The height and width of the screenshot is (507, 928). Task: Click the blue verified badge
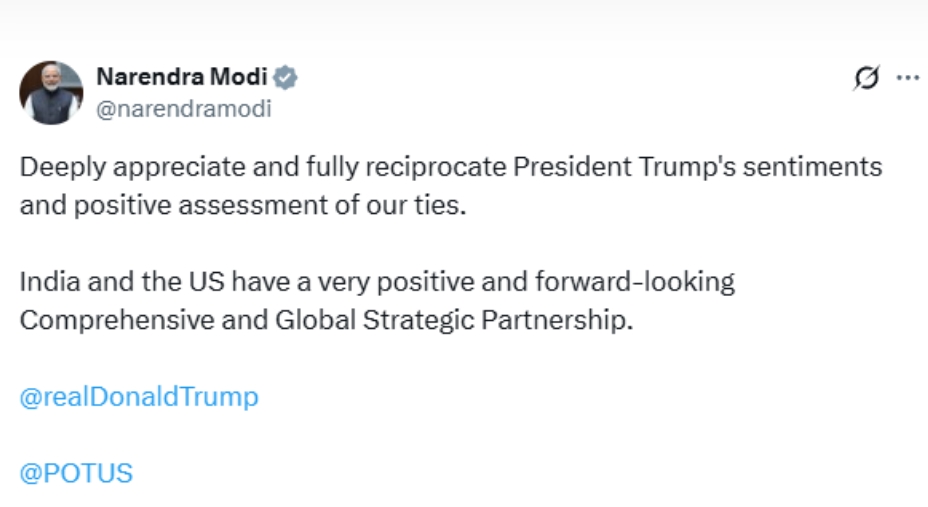click(x=286, y=78)
